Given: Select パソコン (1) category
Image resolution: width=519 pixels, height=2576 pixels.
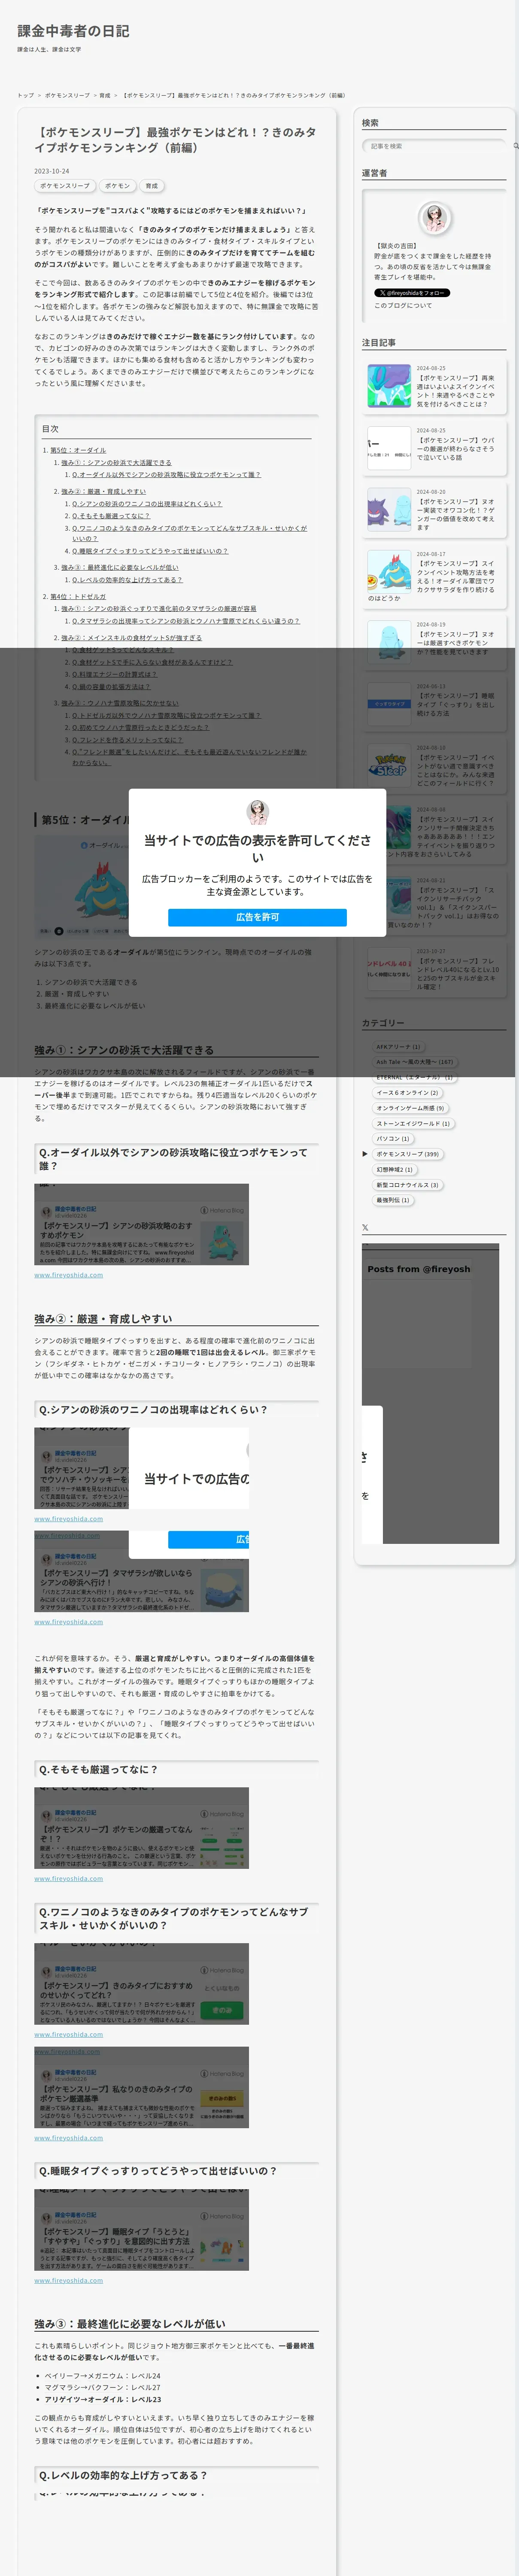Looking at the screenshot, I should [393, 1139].
